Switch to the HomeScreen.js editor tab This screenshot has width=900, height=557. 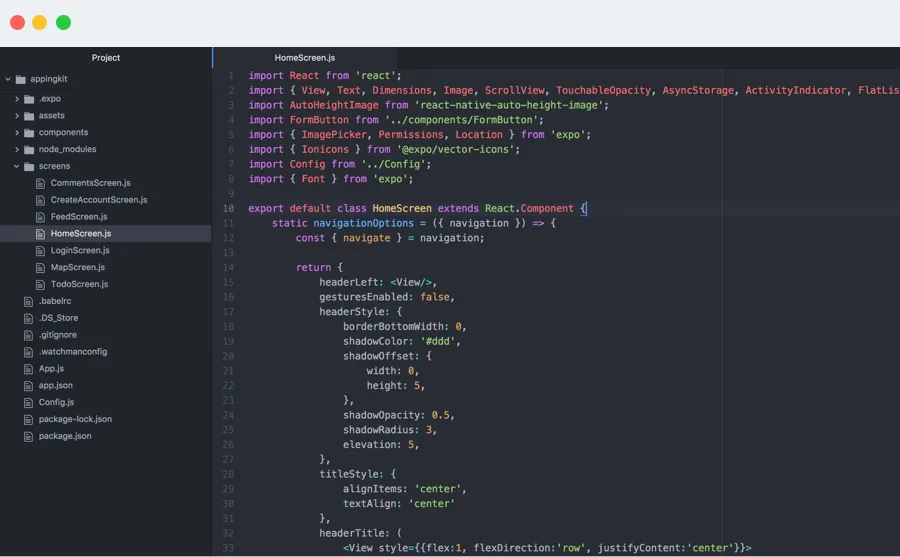[x=305, y=58]
